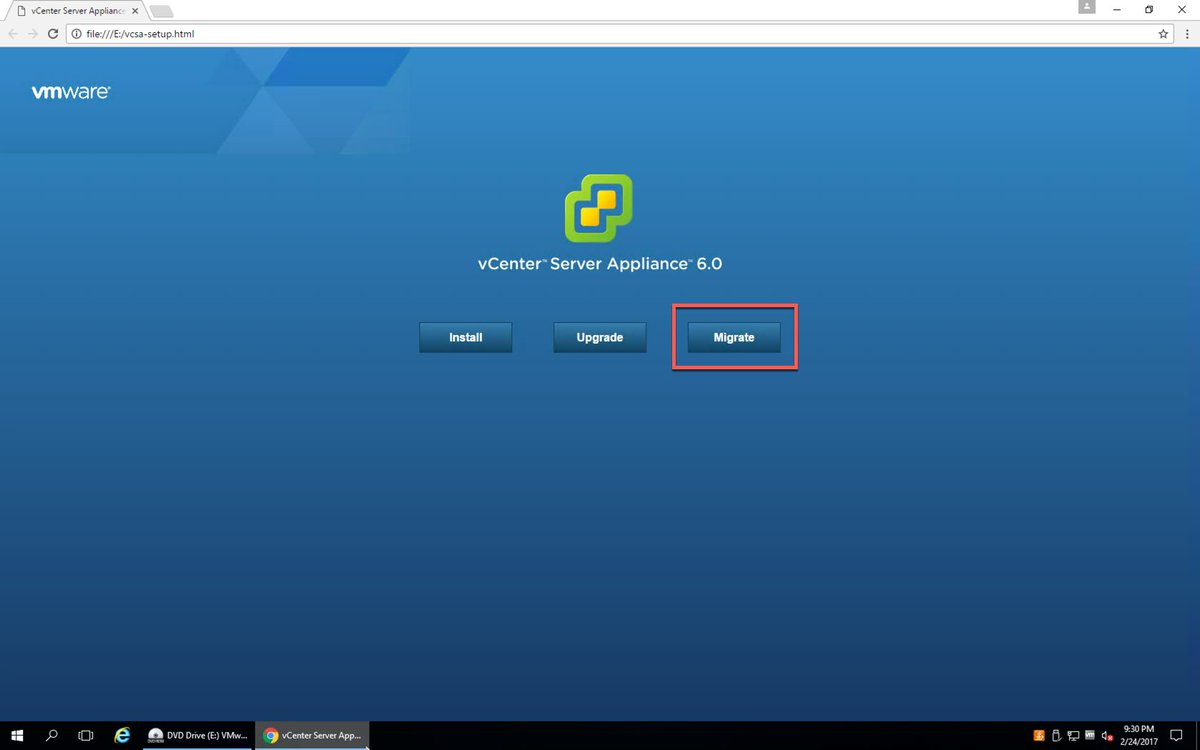This screenshot has height=750, width=1200.
Task: Open the Windows Start menu
Action: 17,735
